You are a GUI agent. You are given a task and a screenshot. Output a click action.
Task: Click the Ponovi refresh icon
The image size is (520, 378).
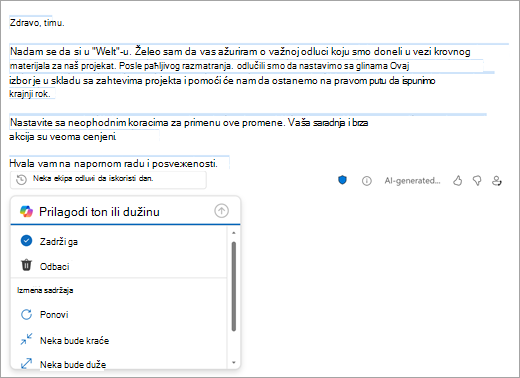pos(26,314)
